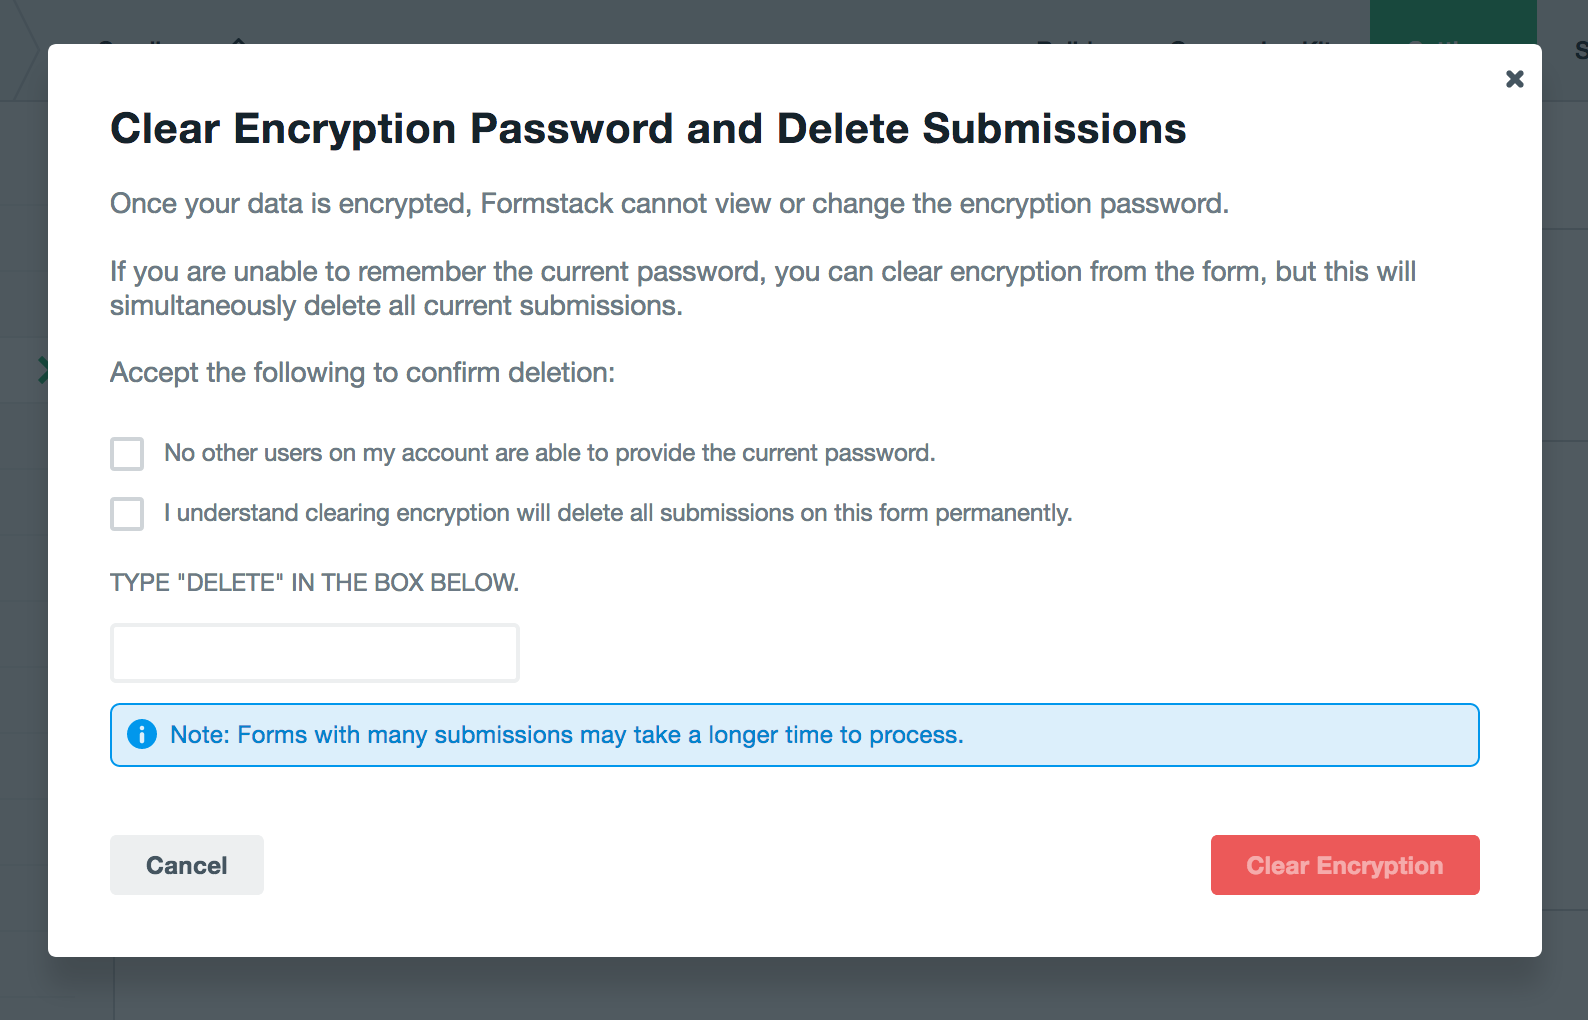Focus the DELETE confirmation text box
1588x1020 pixels.
click(x=314, y=653)
